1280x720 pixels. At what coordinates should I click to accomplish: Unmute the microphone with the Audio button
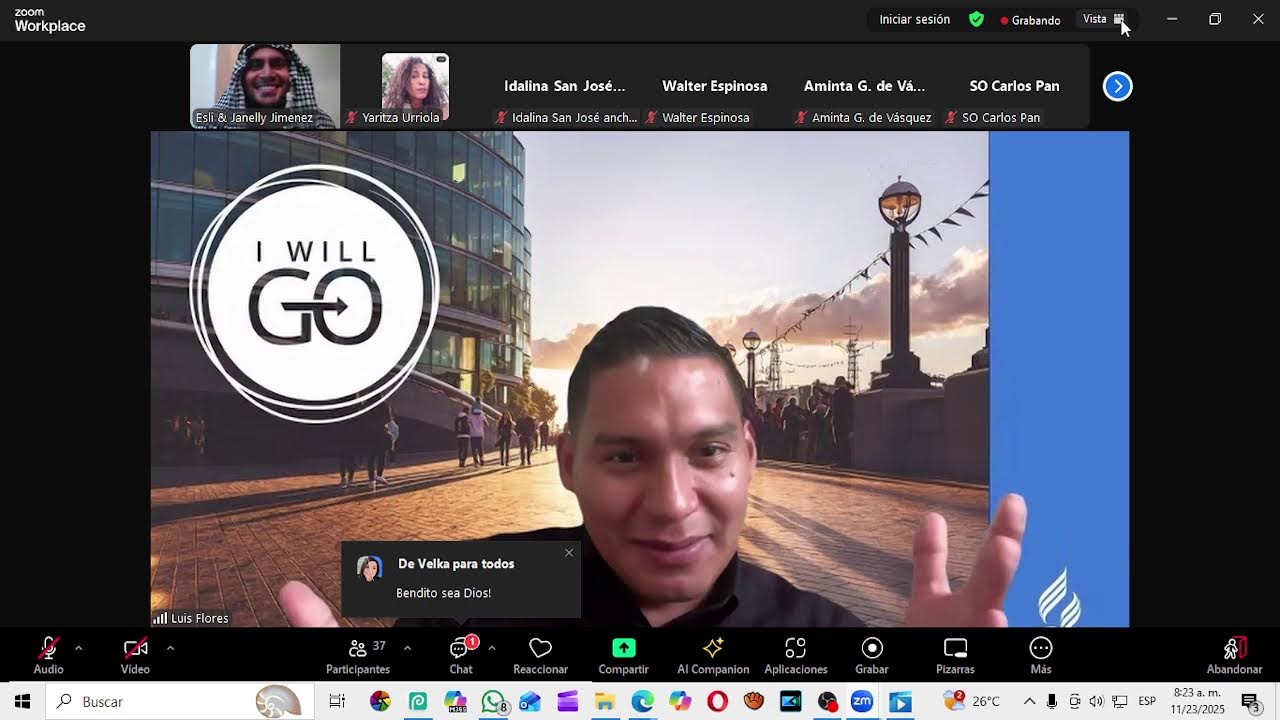(48, 656)
